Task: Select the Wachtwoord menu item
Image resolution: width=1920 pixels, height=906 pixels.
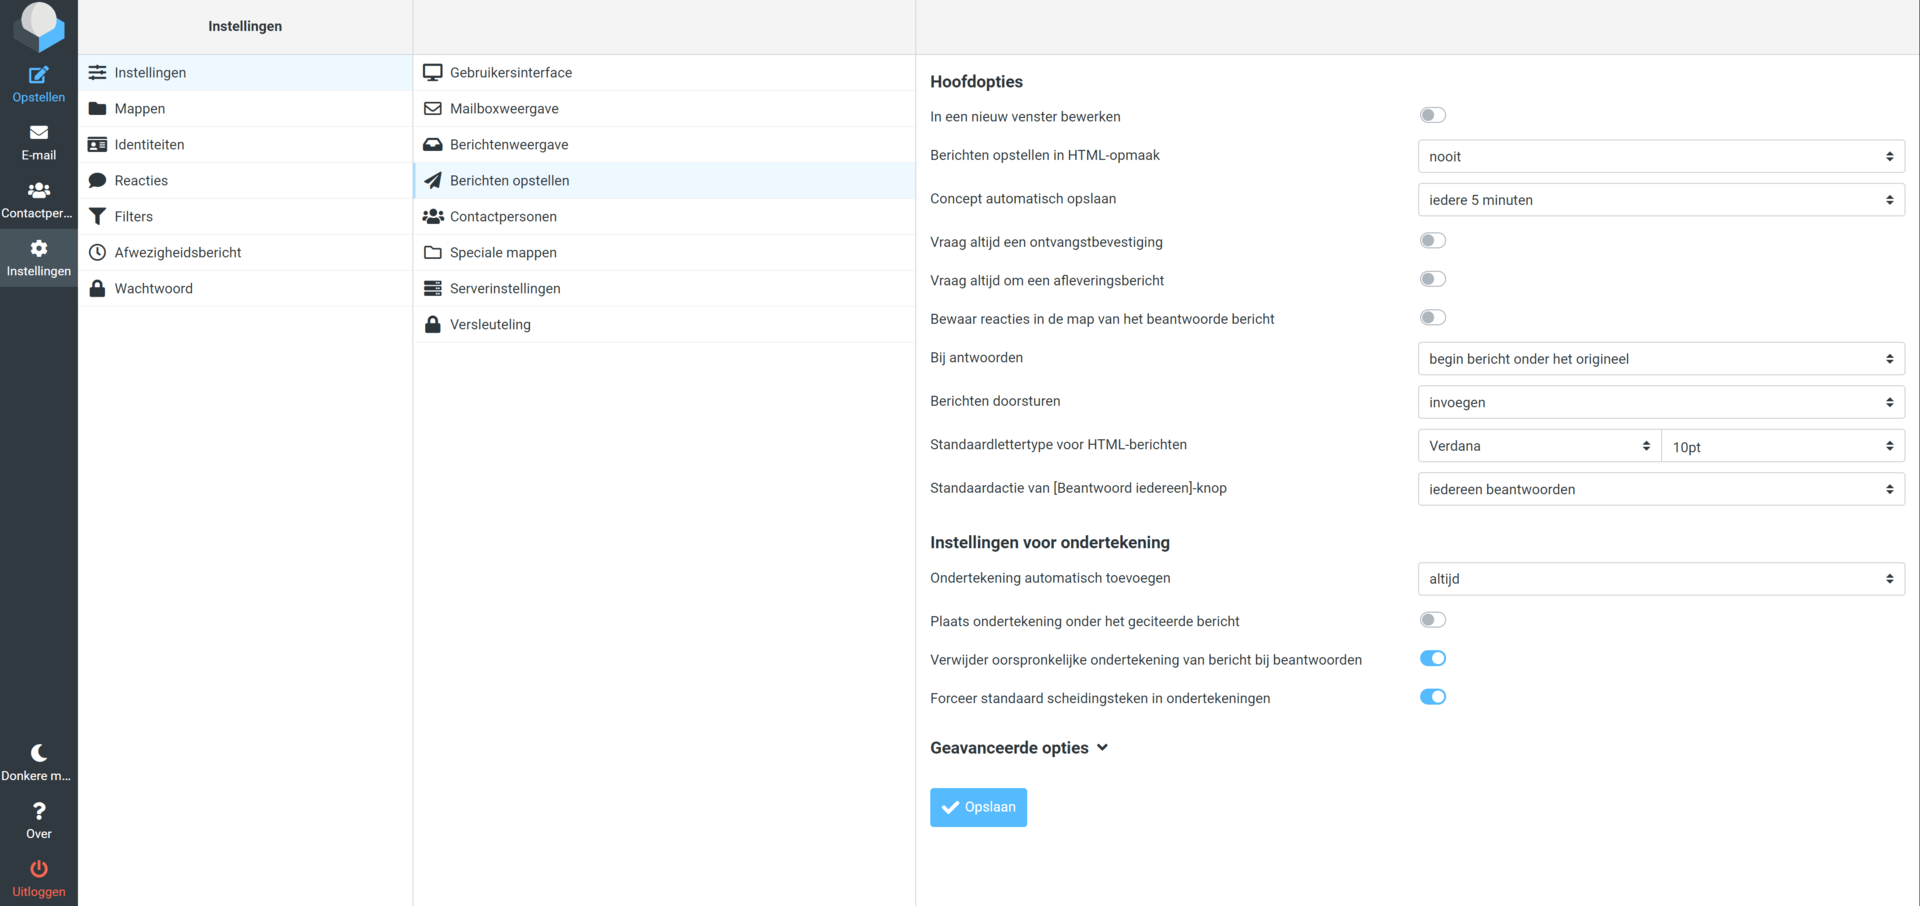Action: (245, 288)
